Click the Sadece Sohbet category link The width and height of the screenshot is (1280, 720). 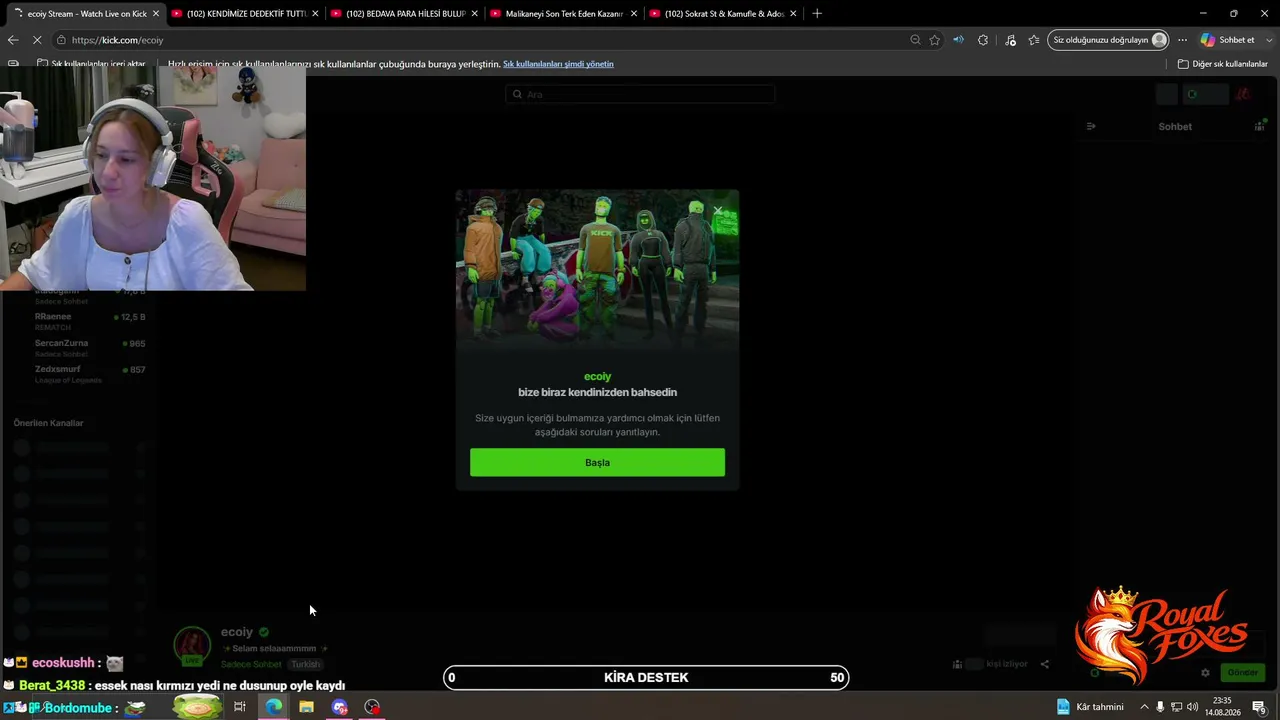(x=251, y=664)
